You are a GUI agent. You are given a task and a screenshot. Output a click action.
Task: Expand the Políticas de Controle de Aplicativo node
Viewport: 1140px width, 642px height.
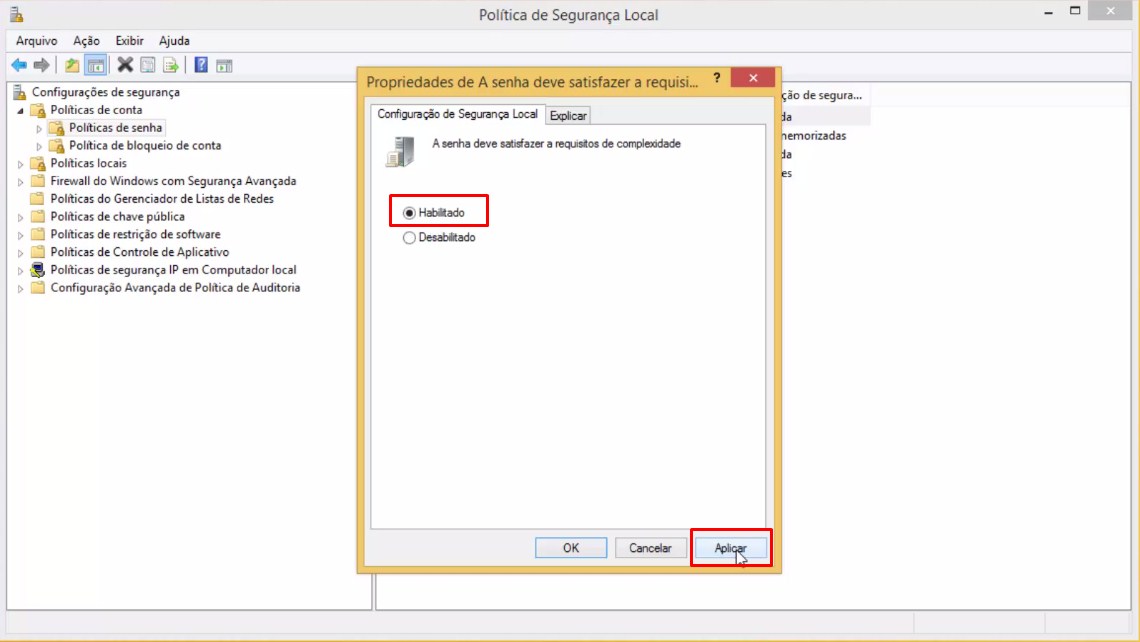[20, 253]
